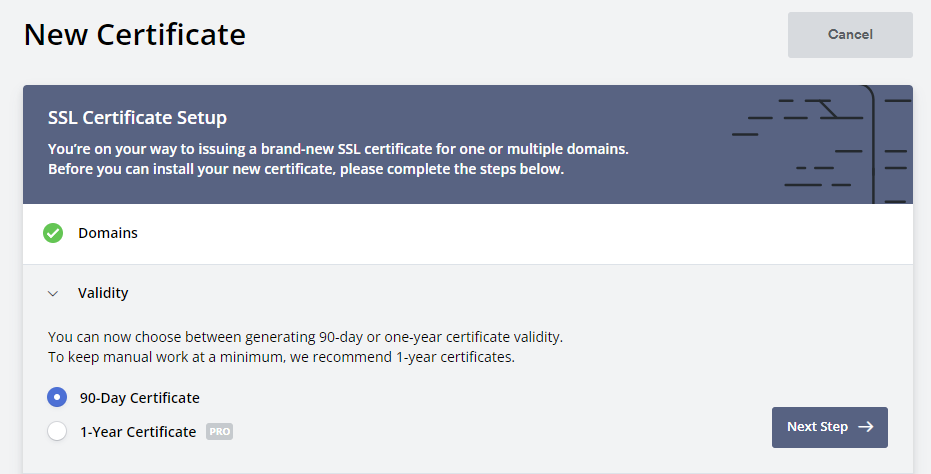Click the line 'Before you can install your new certificate…'
The width and height of the screenshot is (931, 474).
pos(306,169)
